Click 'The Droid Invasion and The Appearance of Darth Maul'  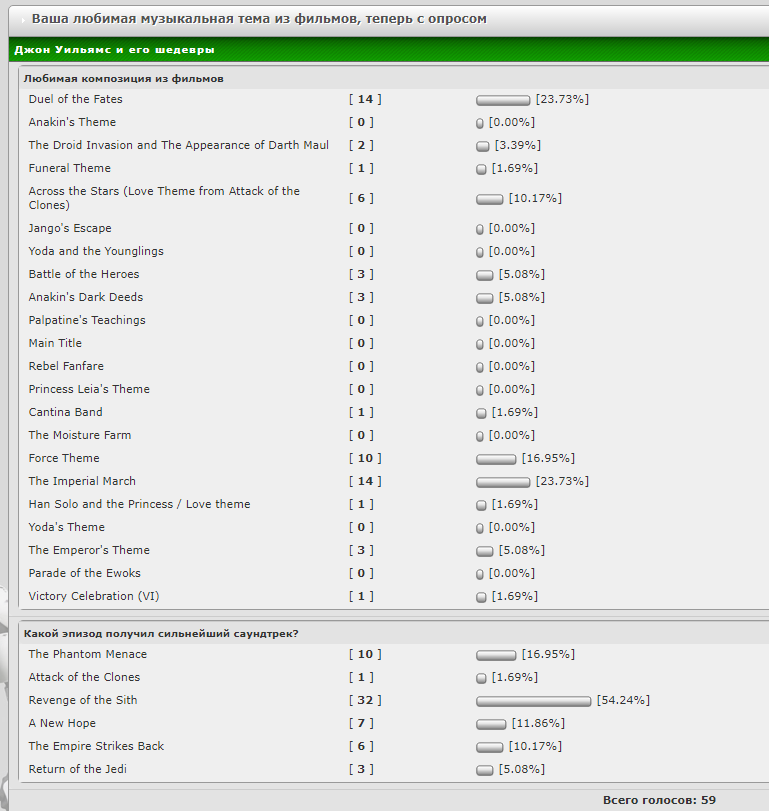[x=178, y=145]
